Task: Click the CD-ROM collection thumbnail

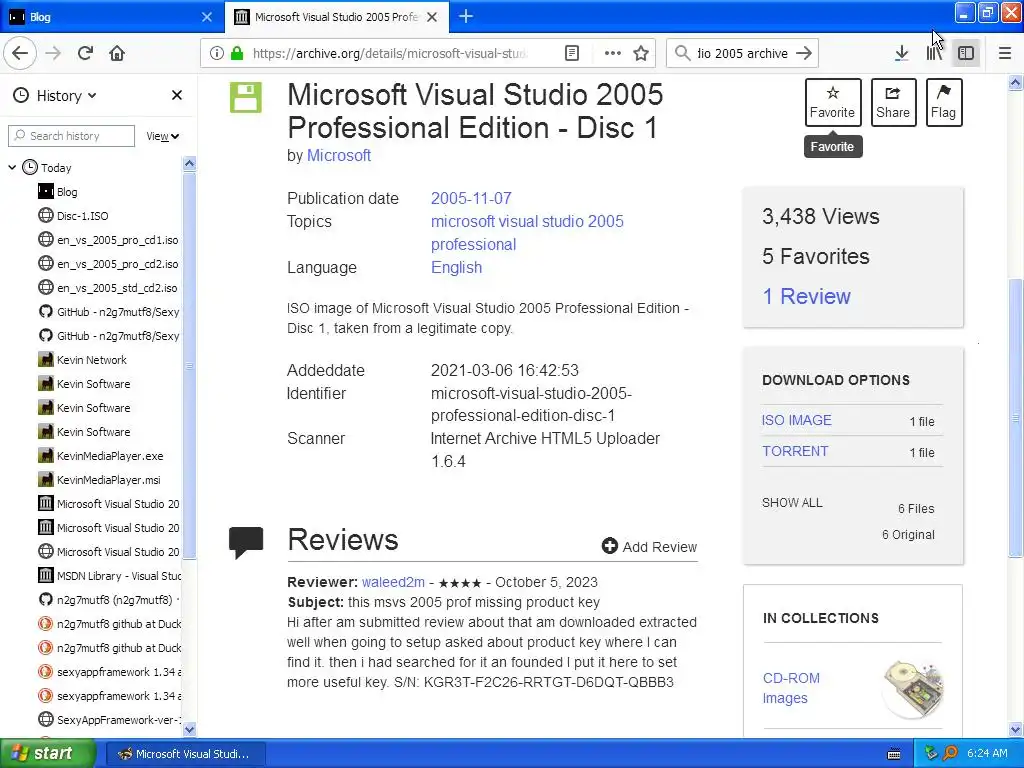Action: point(913,689)
